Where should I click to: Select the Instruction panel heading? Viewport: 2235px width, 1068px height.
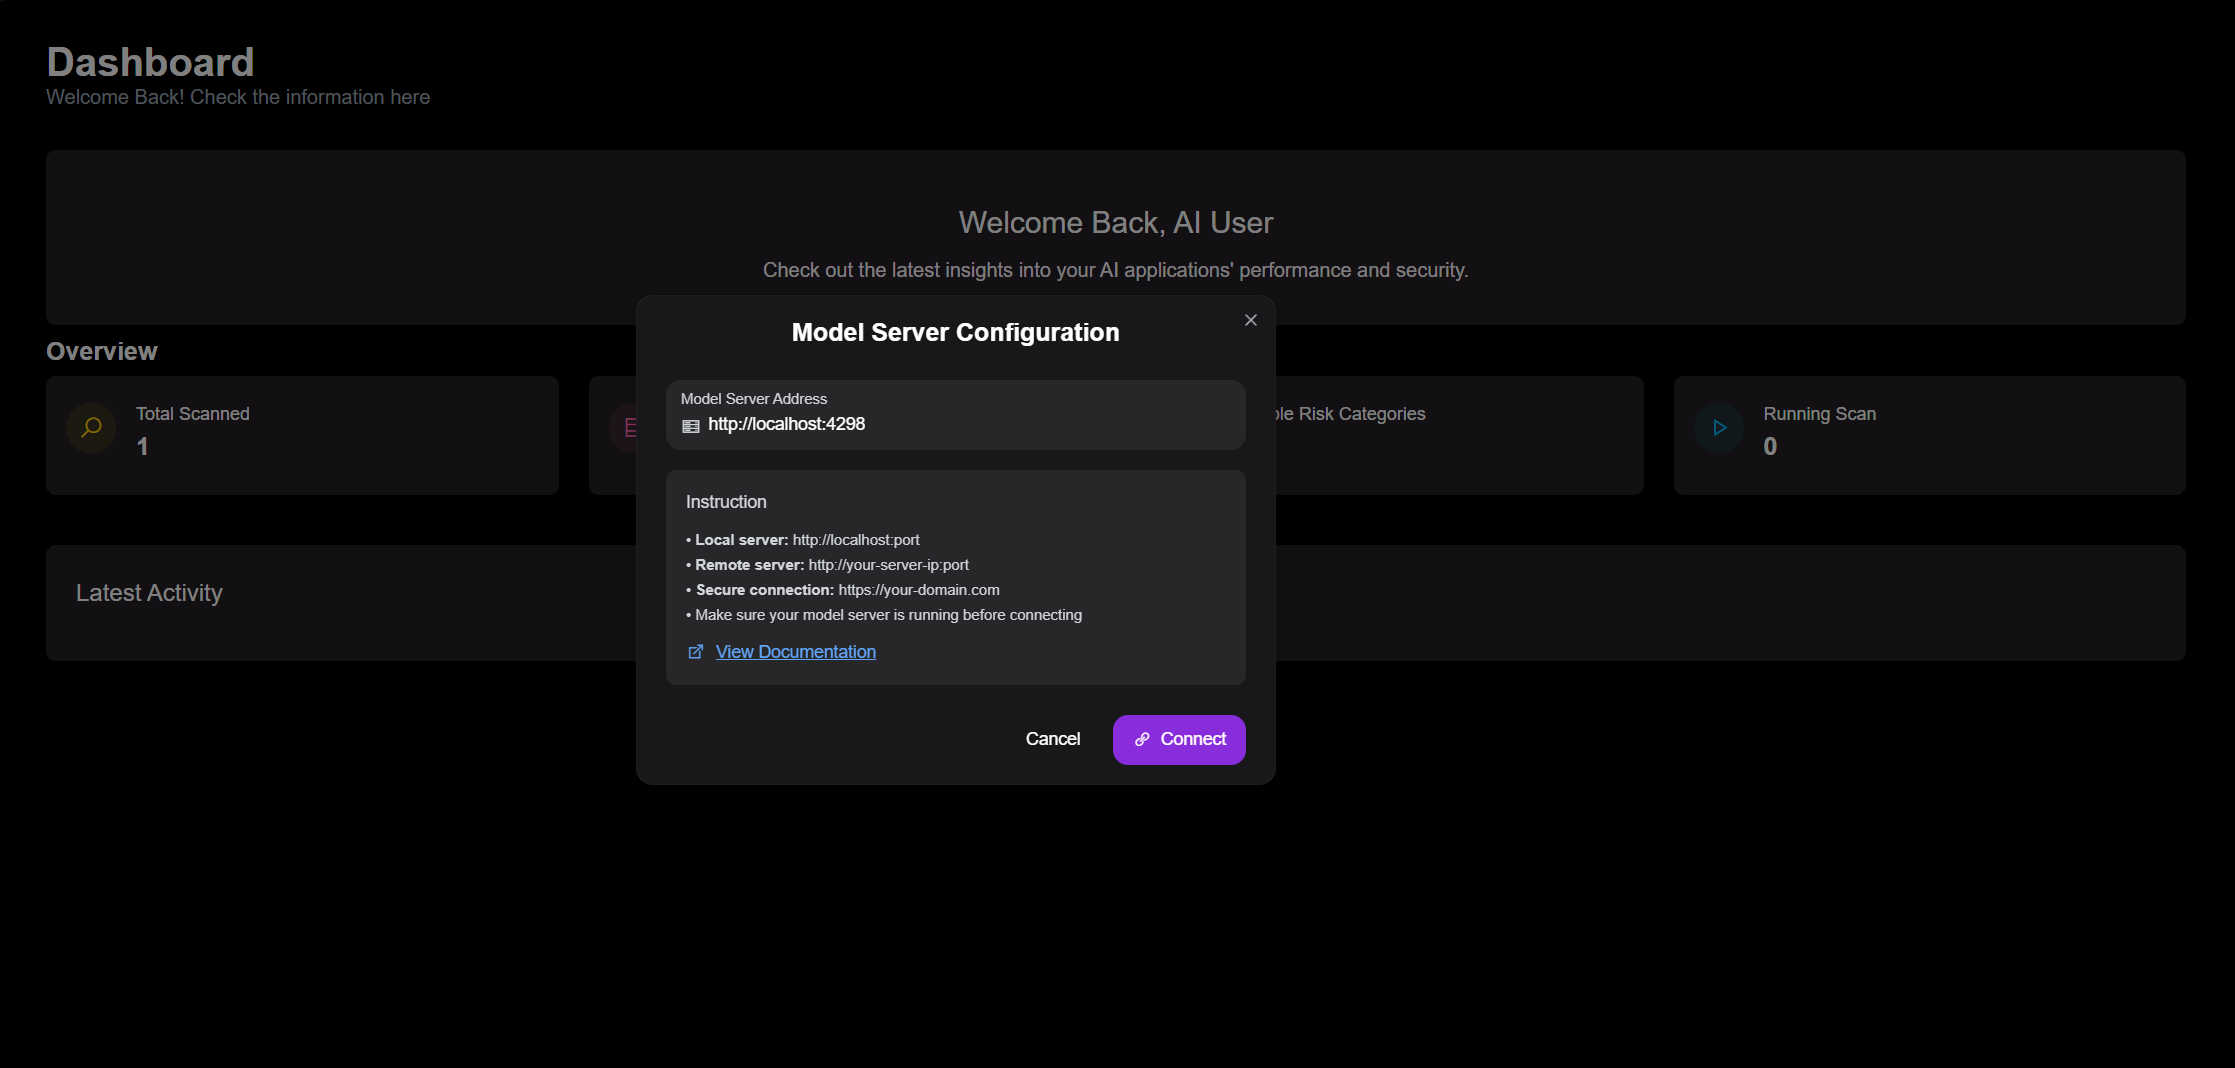click(725, 501)
